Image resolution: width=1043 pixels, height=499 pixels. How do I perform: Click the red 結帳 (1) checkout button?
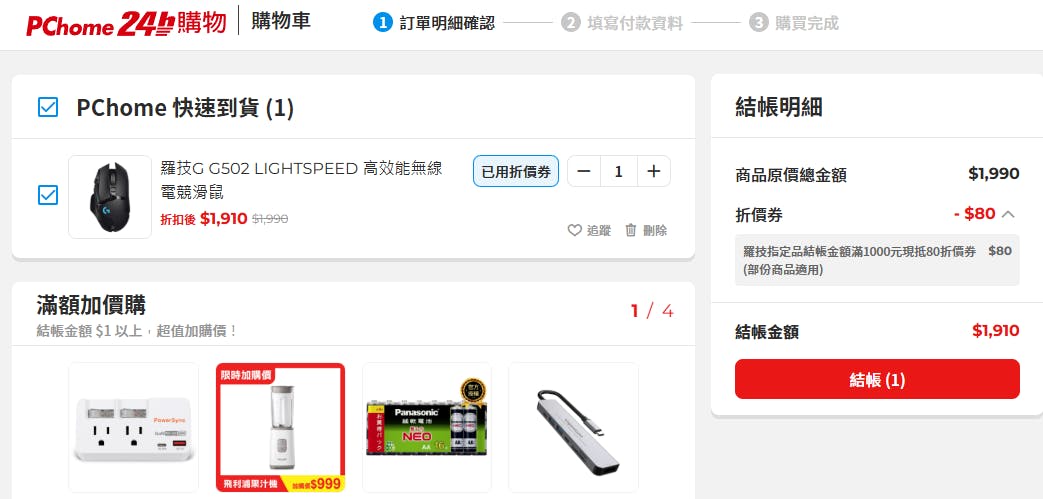[x=877, y=379]
